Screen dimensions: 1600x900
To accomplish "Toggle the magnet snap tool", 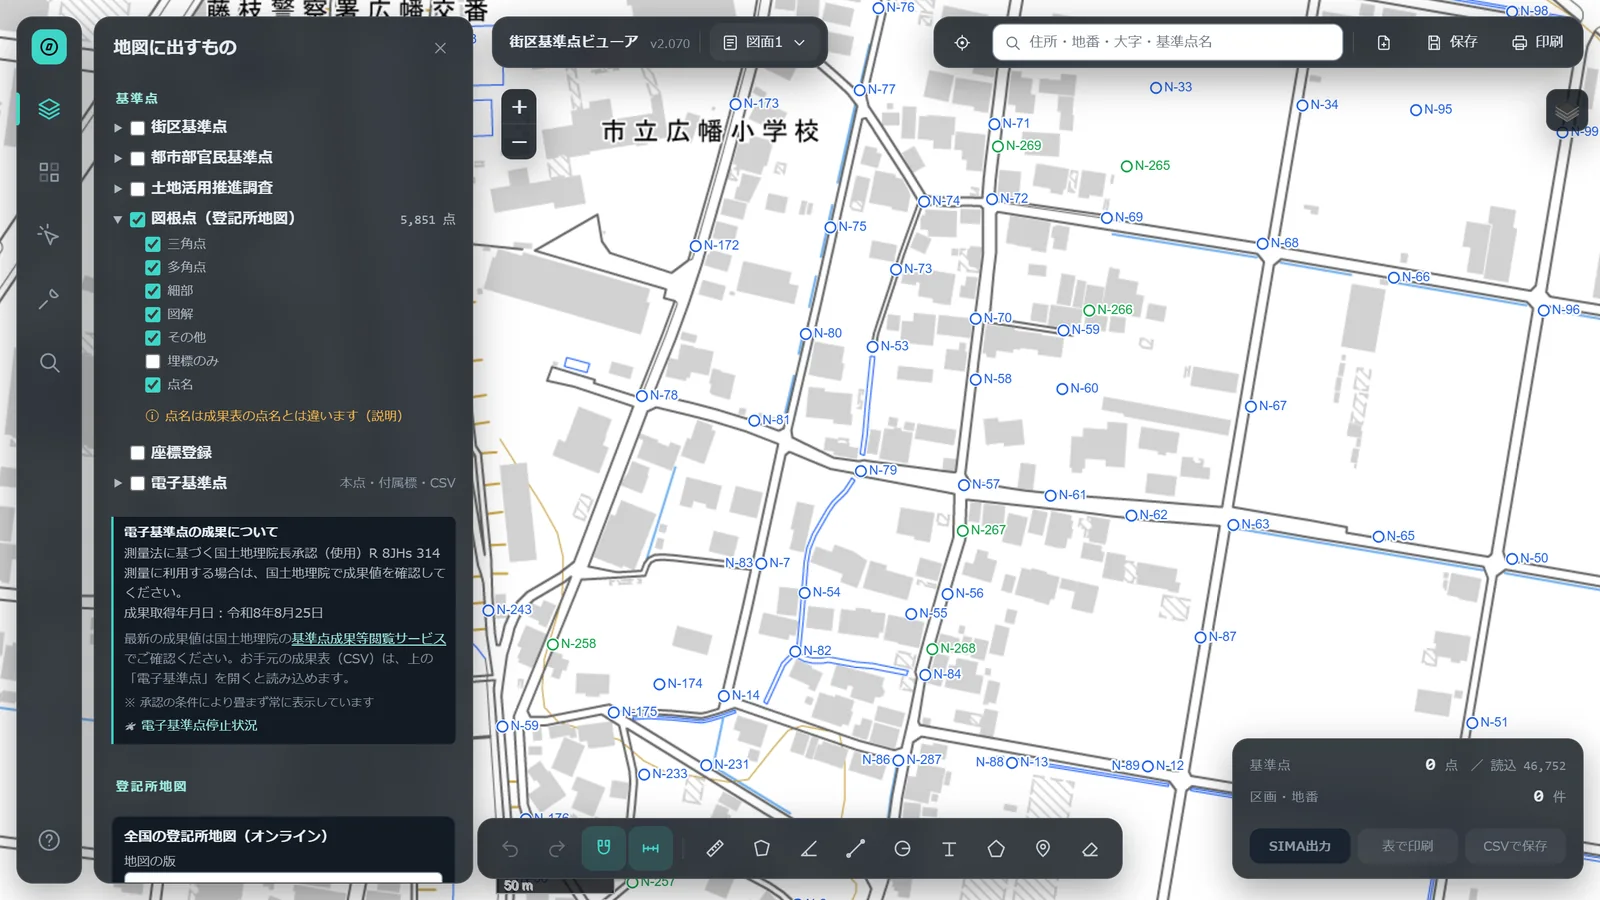I will point(604,848).
